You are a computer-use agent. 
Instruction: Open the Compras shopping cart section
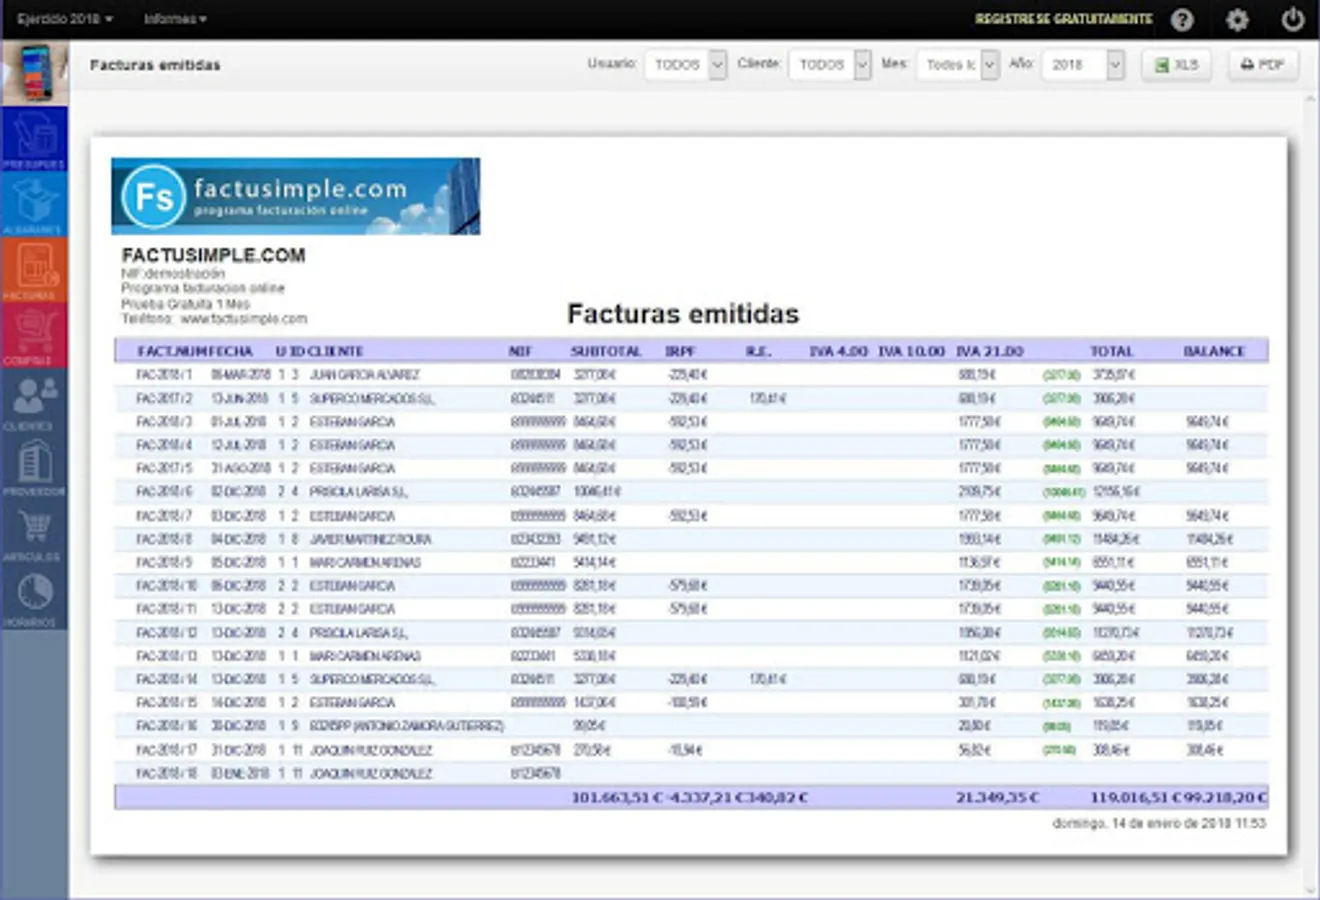(35, 335)
